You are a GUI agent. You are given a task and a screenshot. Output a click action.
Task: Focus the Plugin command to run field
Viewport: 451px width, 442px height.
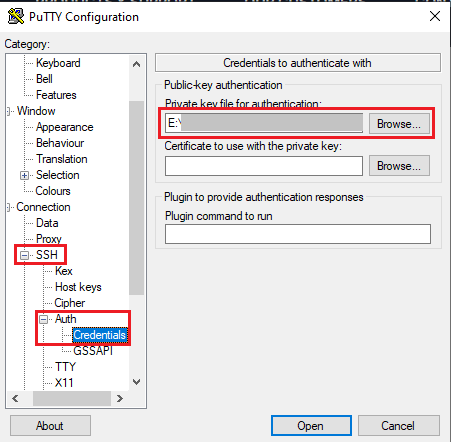coord(298,234)
